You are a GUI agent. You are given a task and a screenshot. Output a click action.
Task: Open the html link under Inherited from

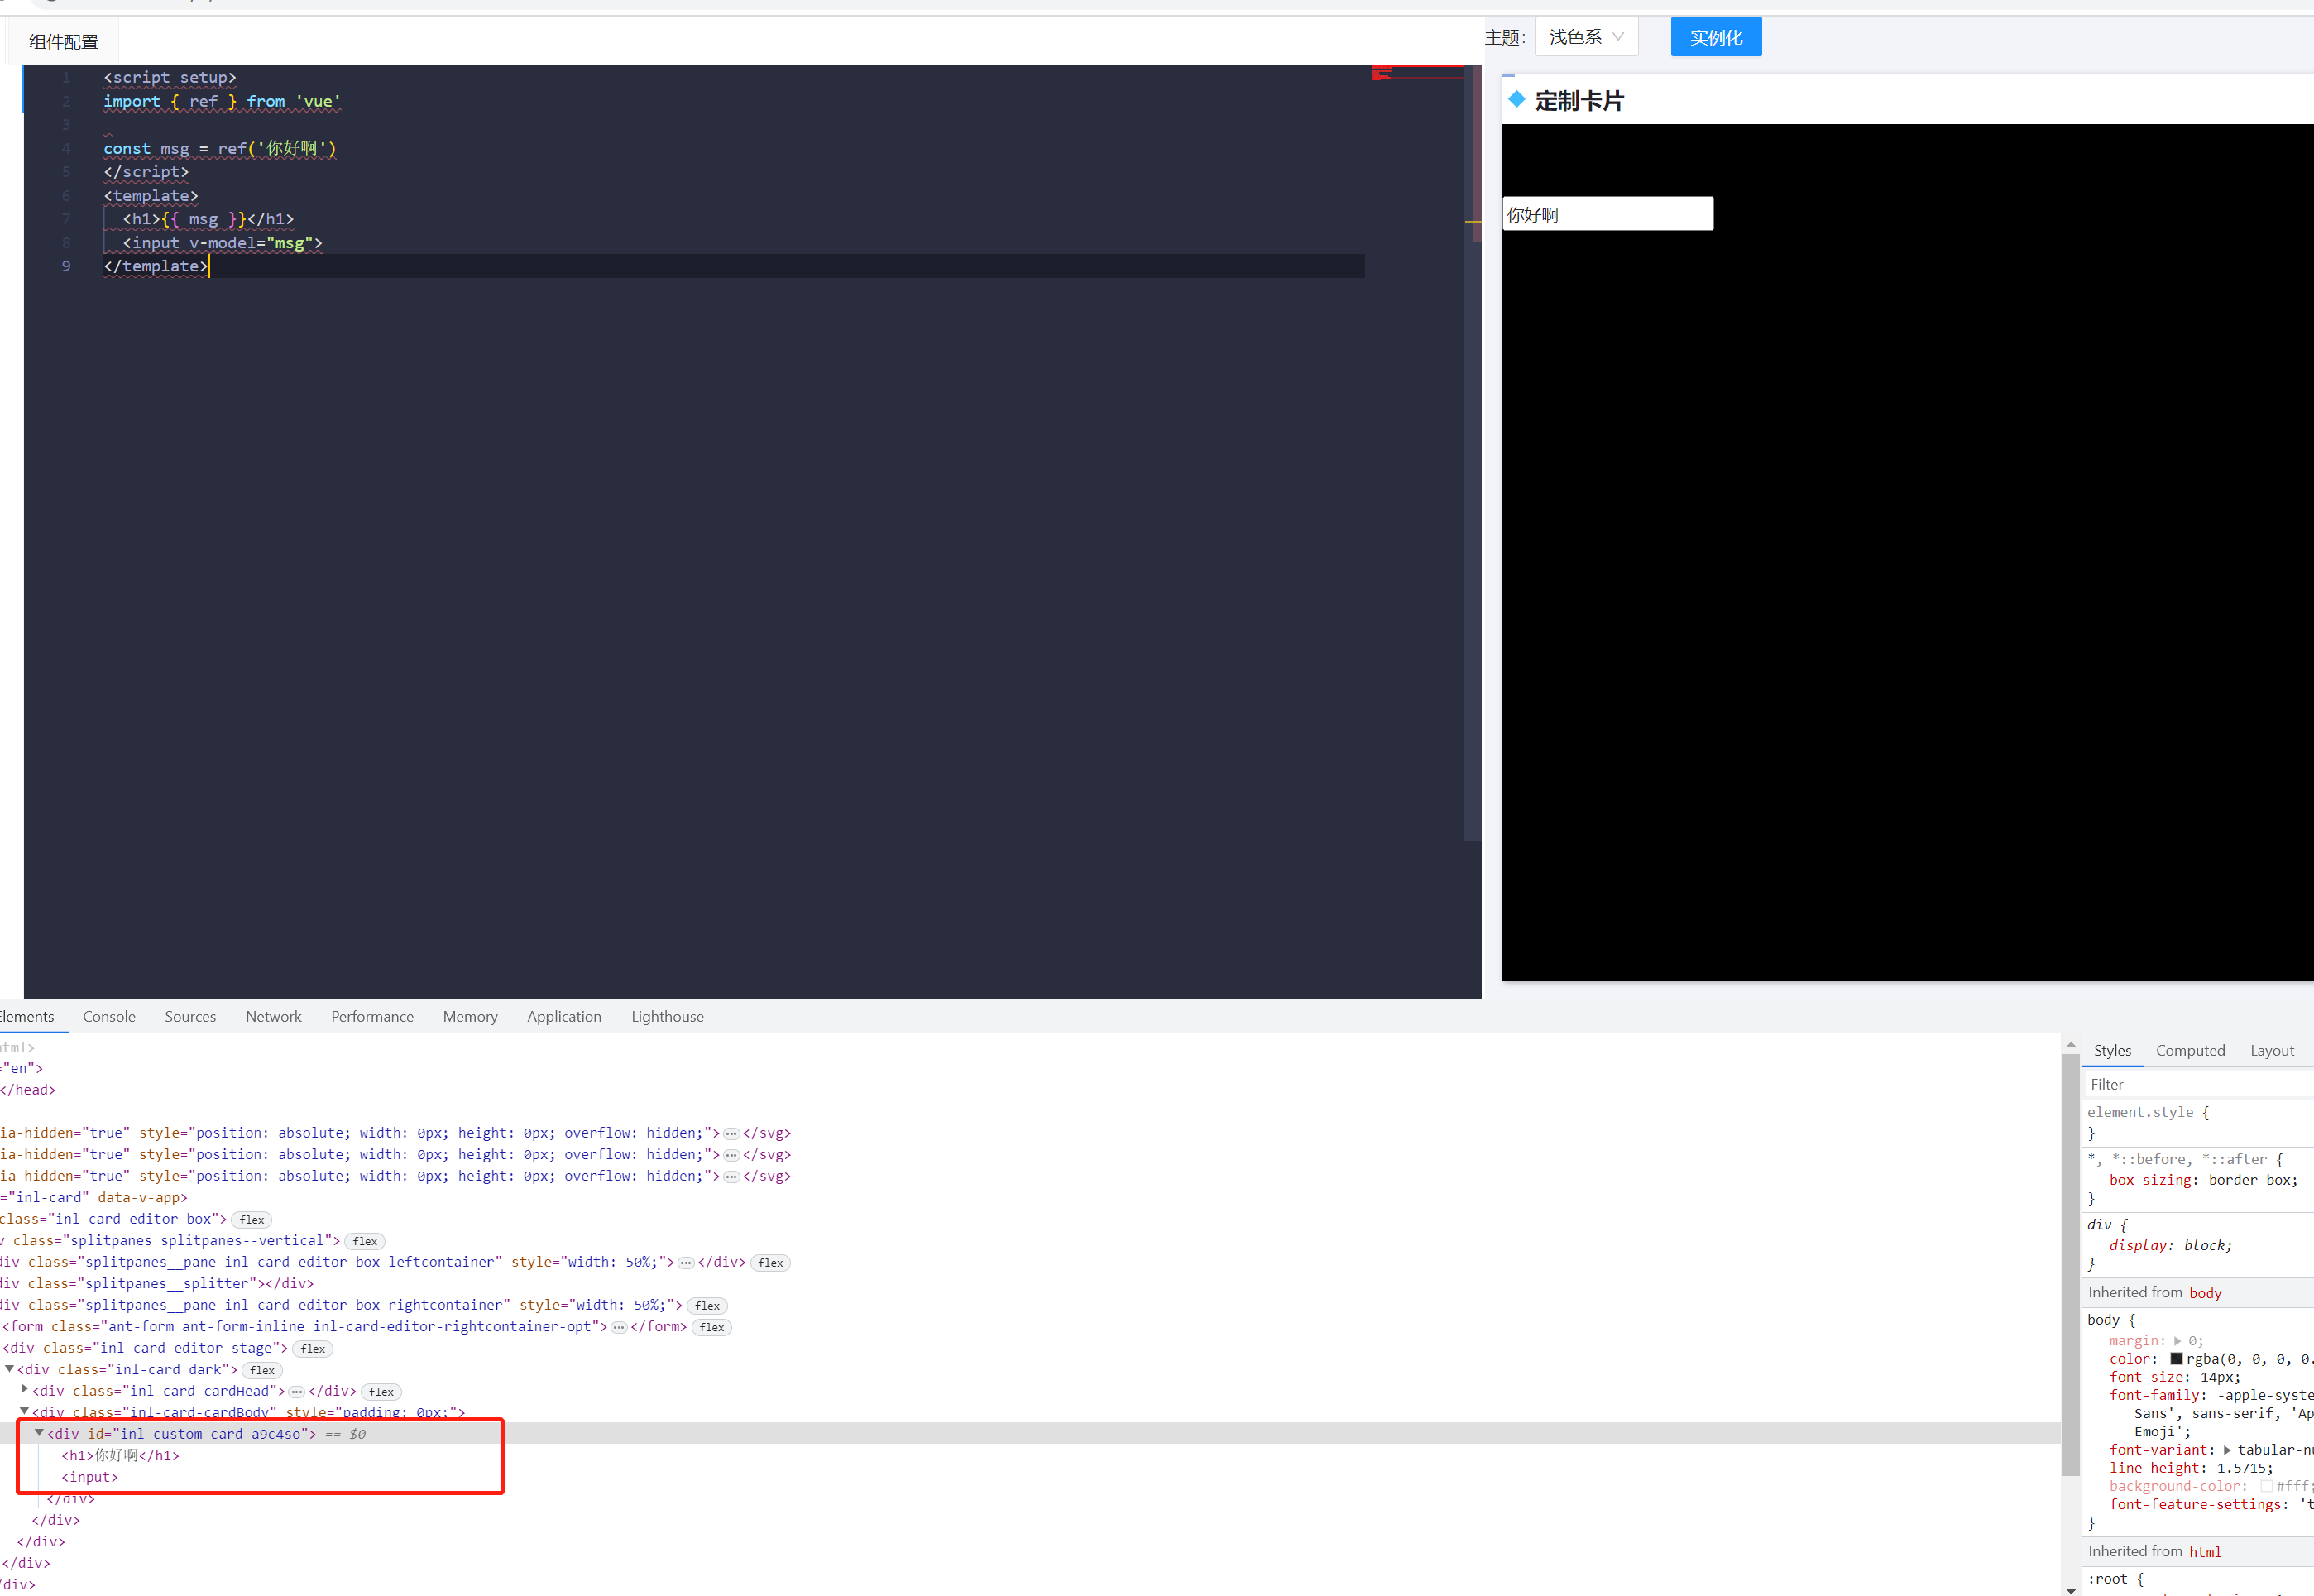tap(2205, 1551)
